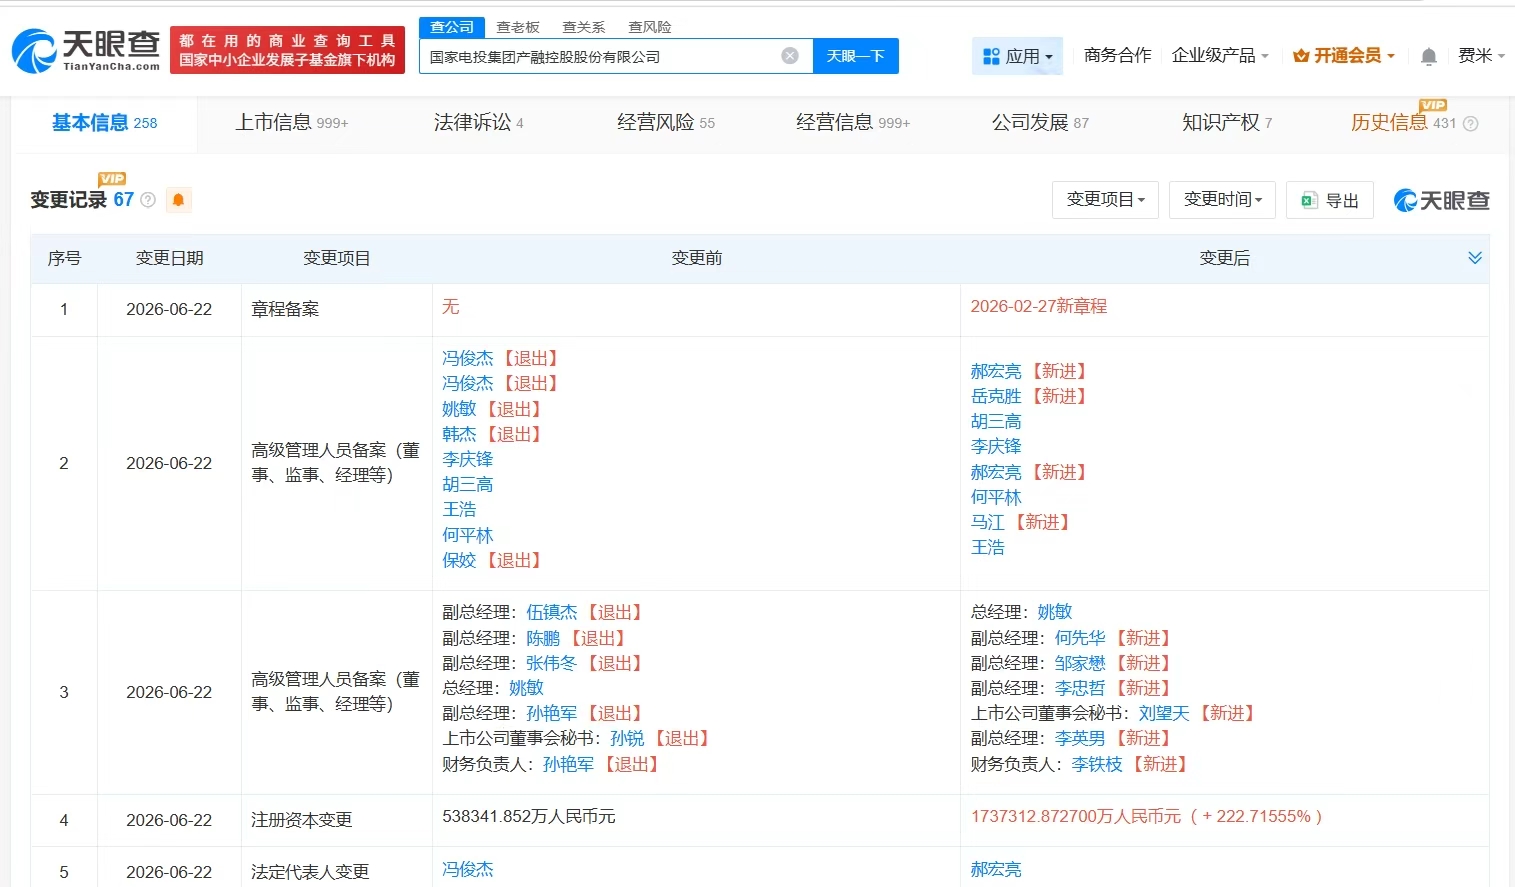1515x887 pixels.
Task: Open the 企业级产品 dropdown
Action: (x=1220, y=56)
